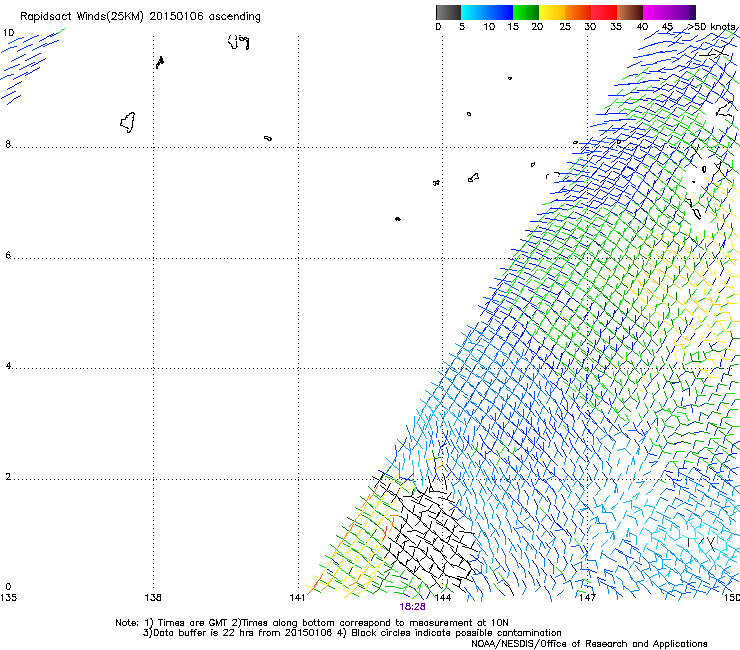Click the green 15-20 knots color band
Screen dimensions: 740x650
526,12
